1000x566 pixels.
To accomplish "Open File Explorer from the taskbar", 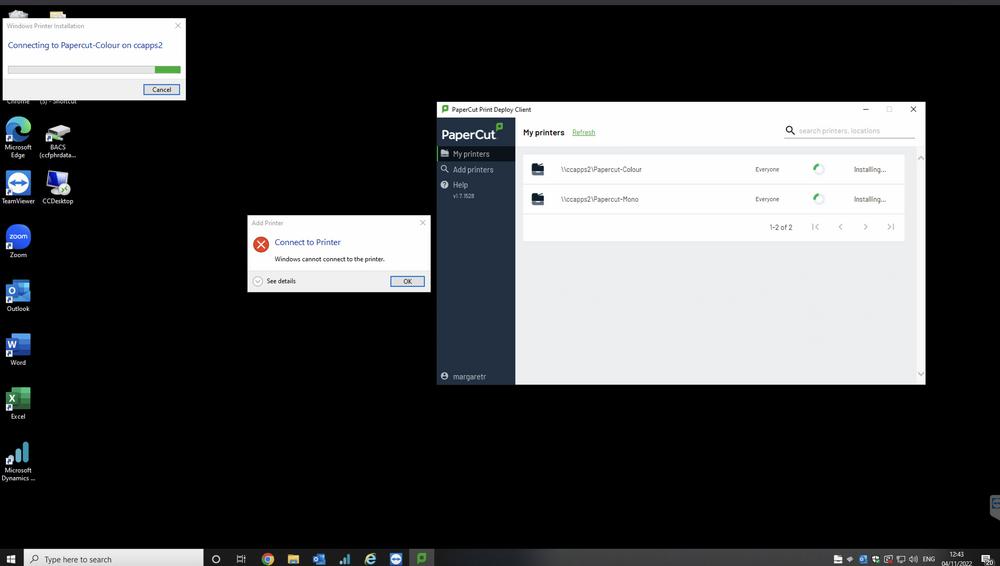I will [x=293, y=559].
